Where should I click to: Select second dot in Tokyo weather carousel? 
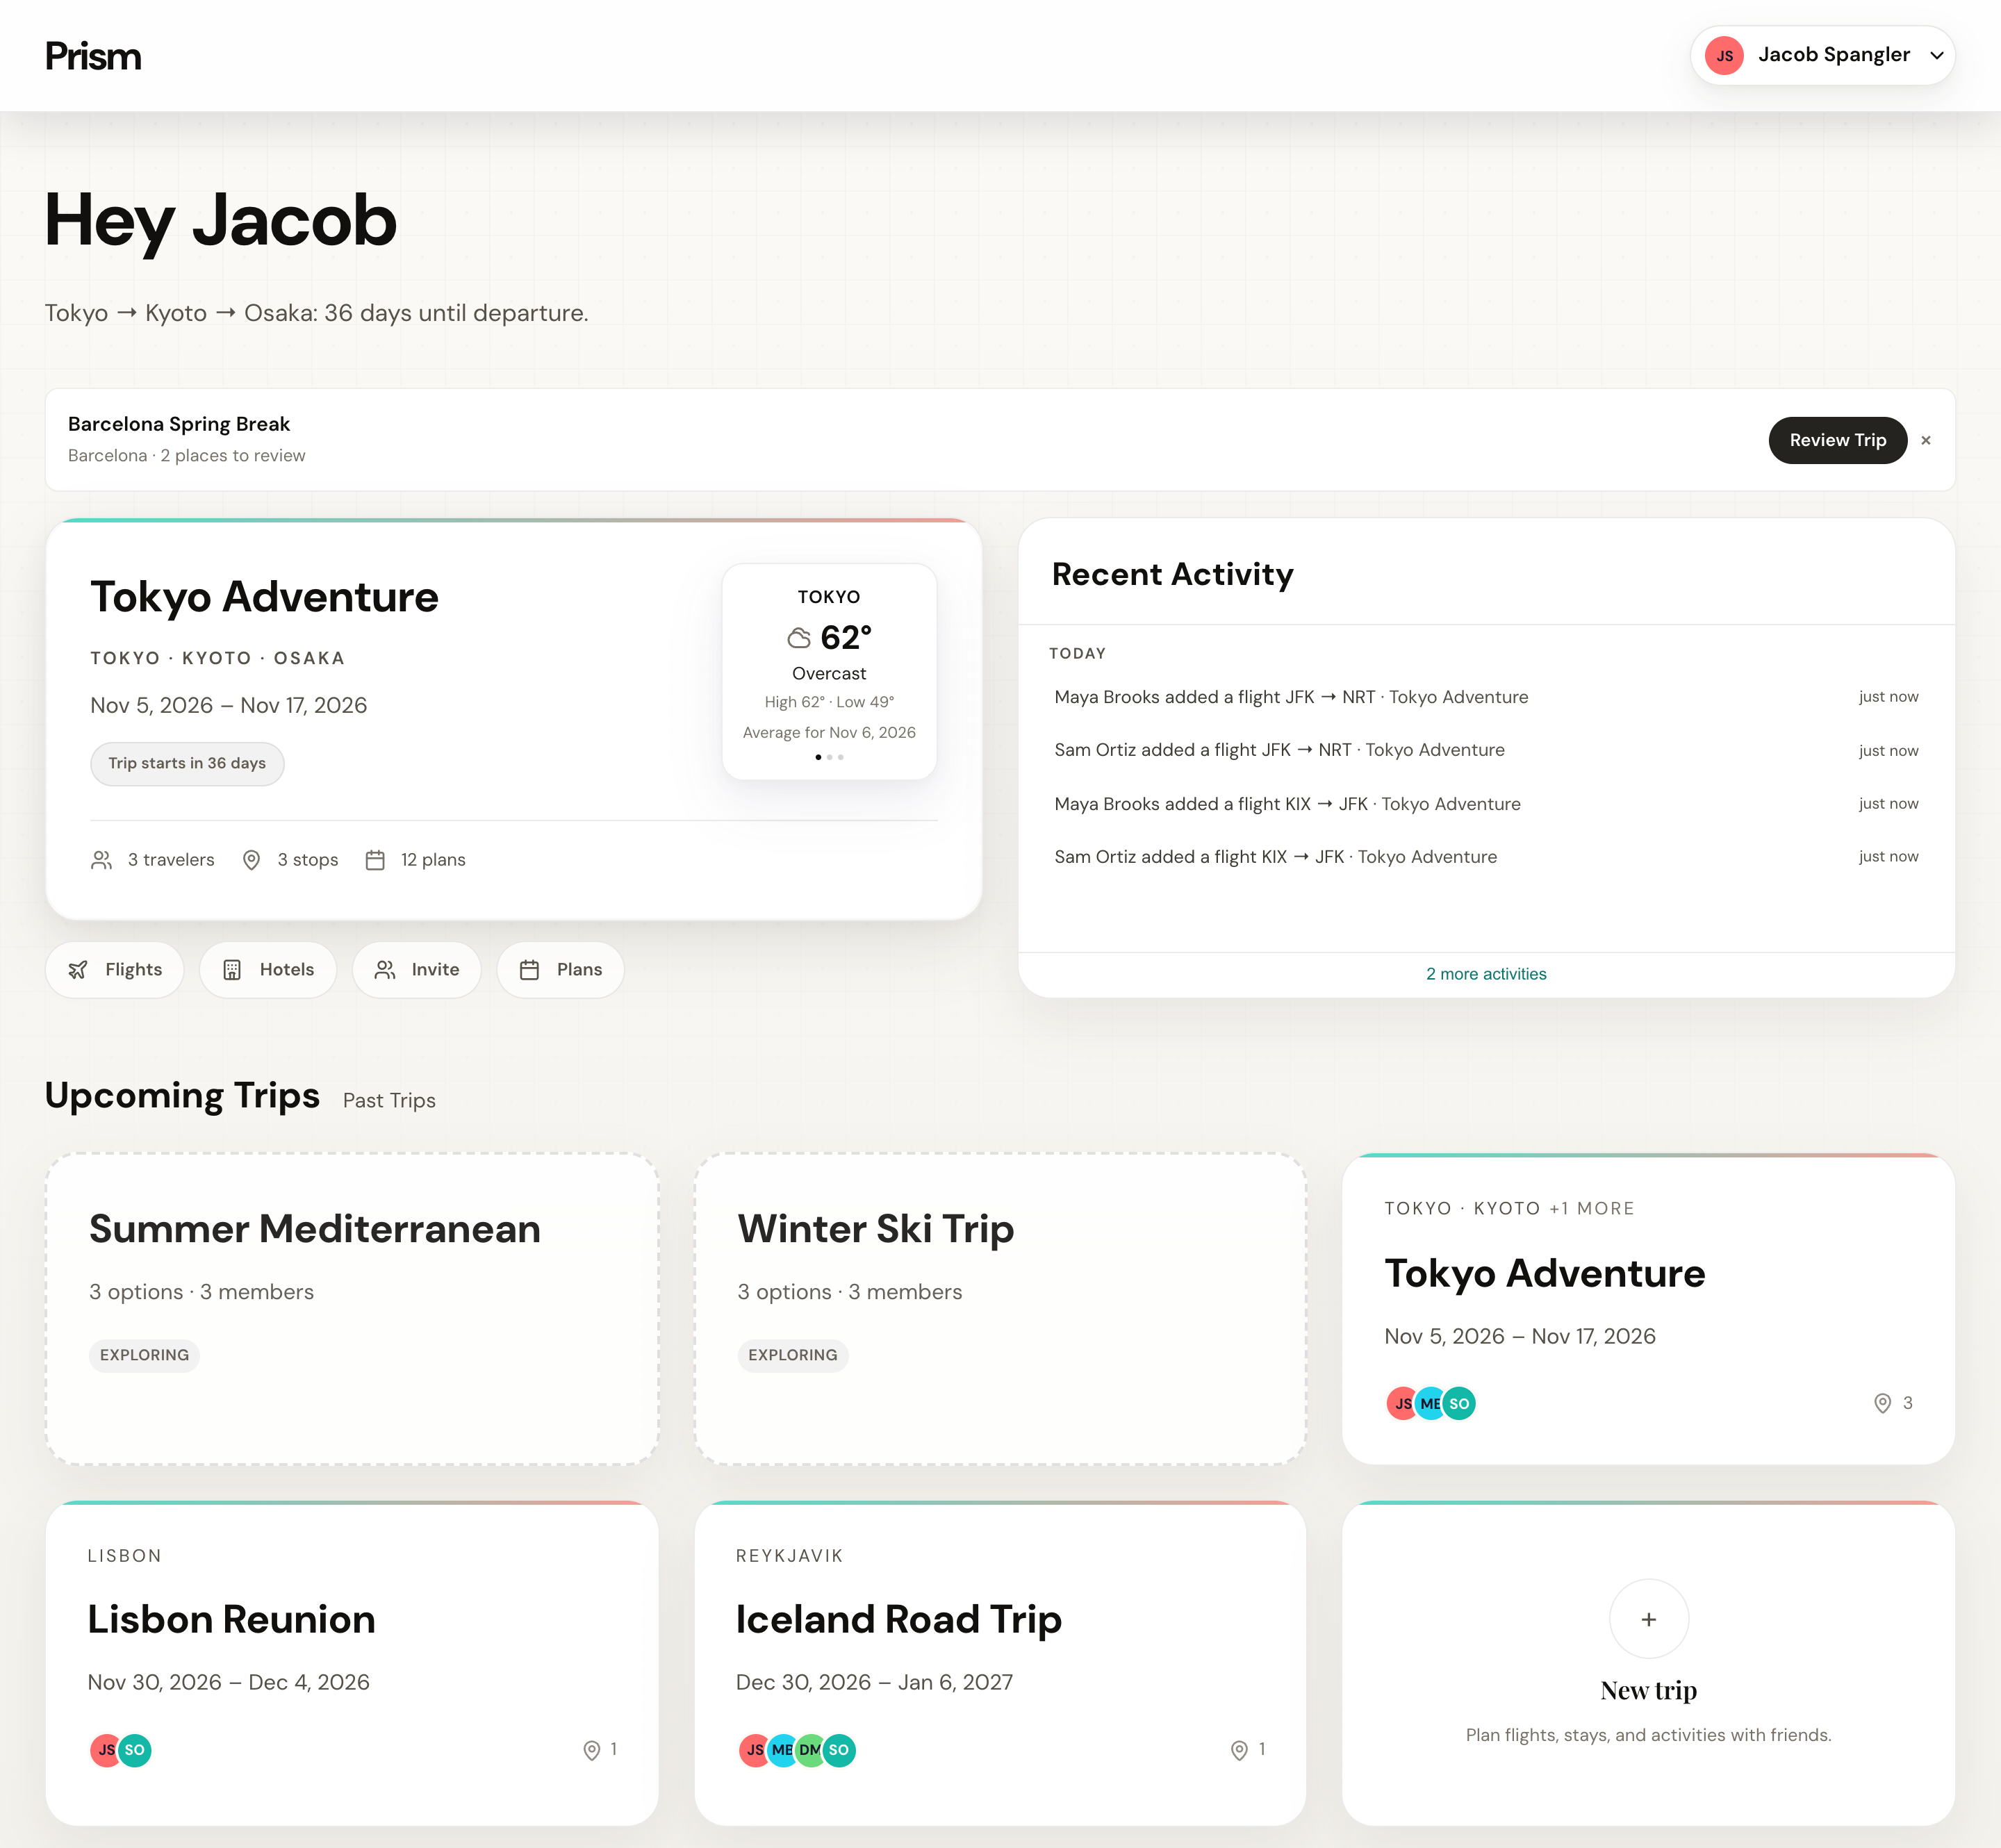click(830, 757)
